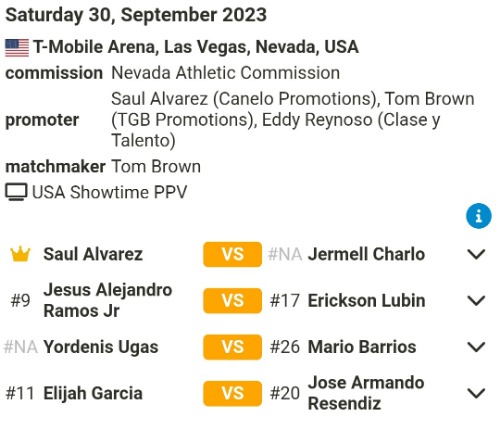This screenshot has width=500, height=429.
Task: Click VS button for Ramos and Lubin
Action: [233, 301]
